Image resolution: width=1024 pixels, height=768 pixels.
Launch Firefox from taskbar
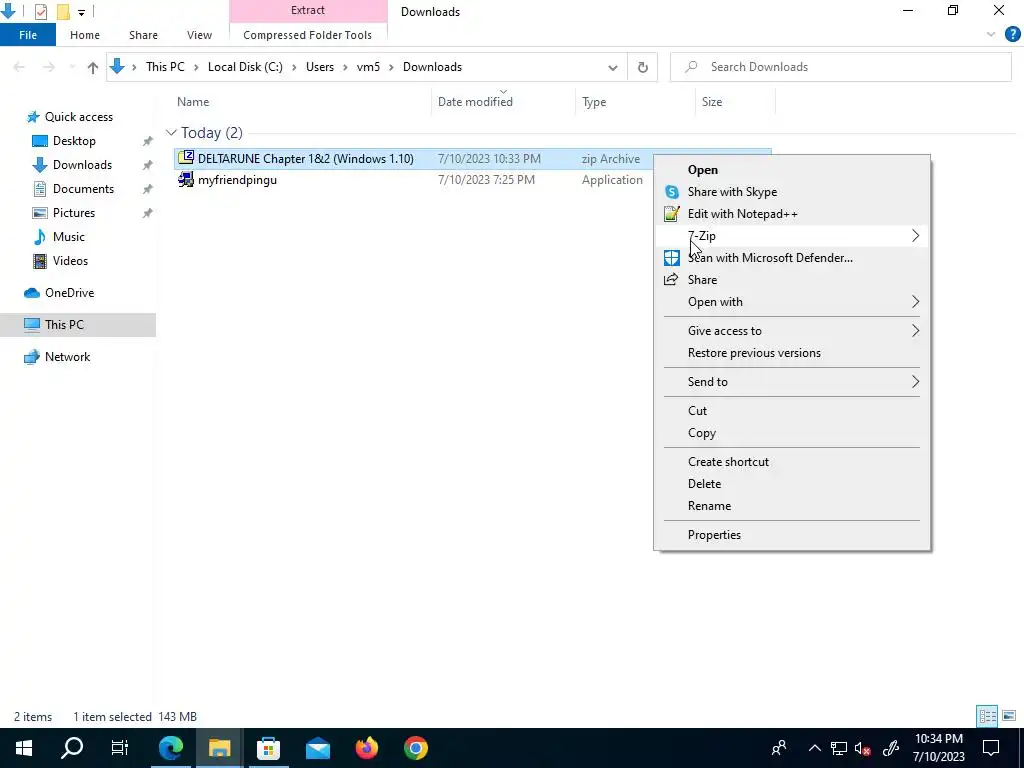click(366, 748)
